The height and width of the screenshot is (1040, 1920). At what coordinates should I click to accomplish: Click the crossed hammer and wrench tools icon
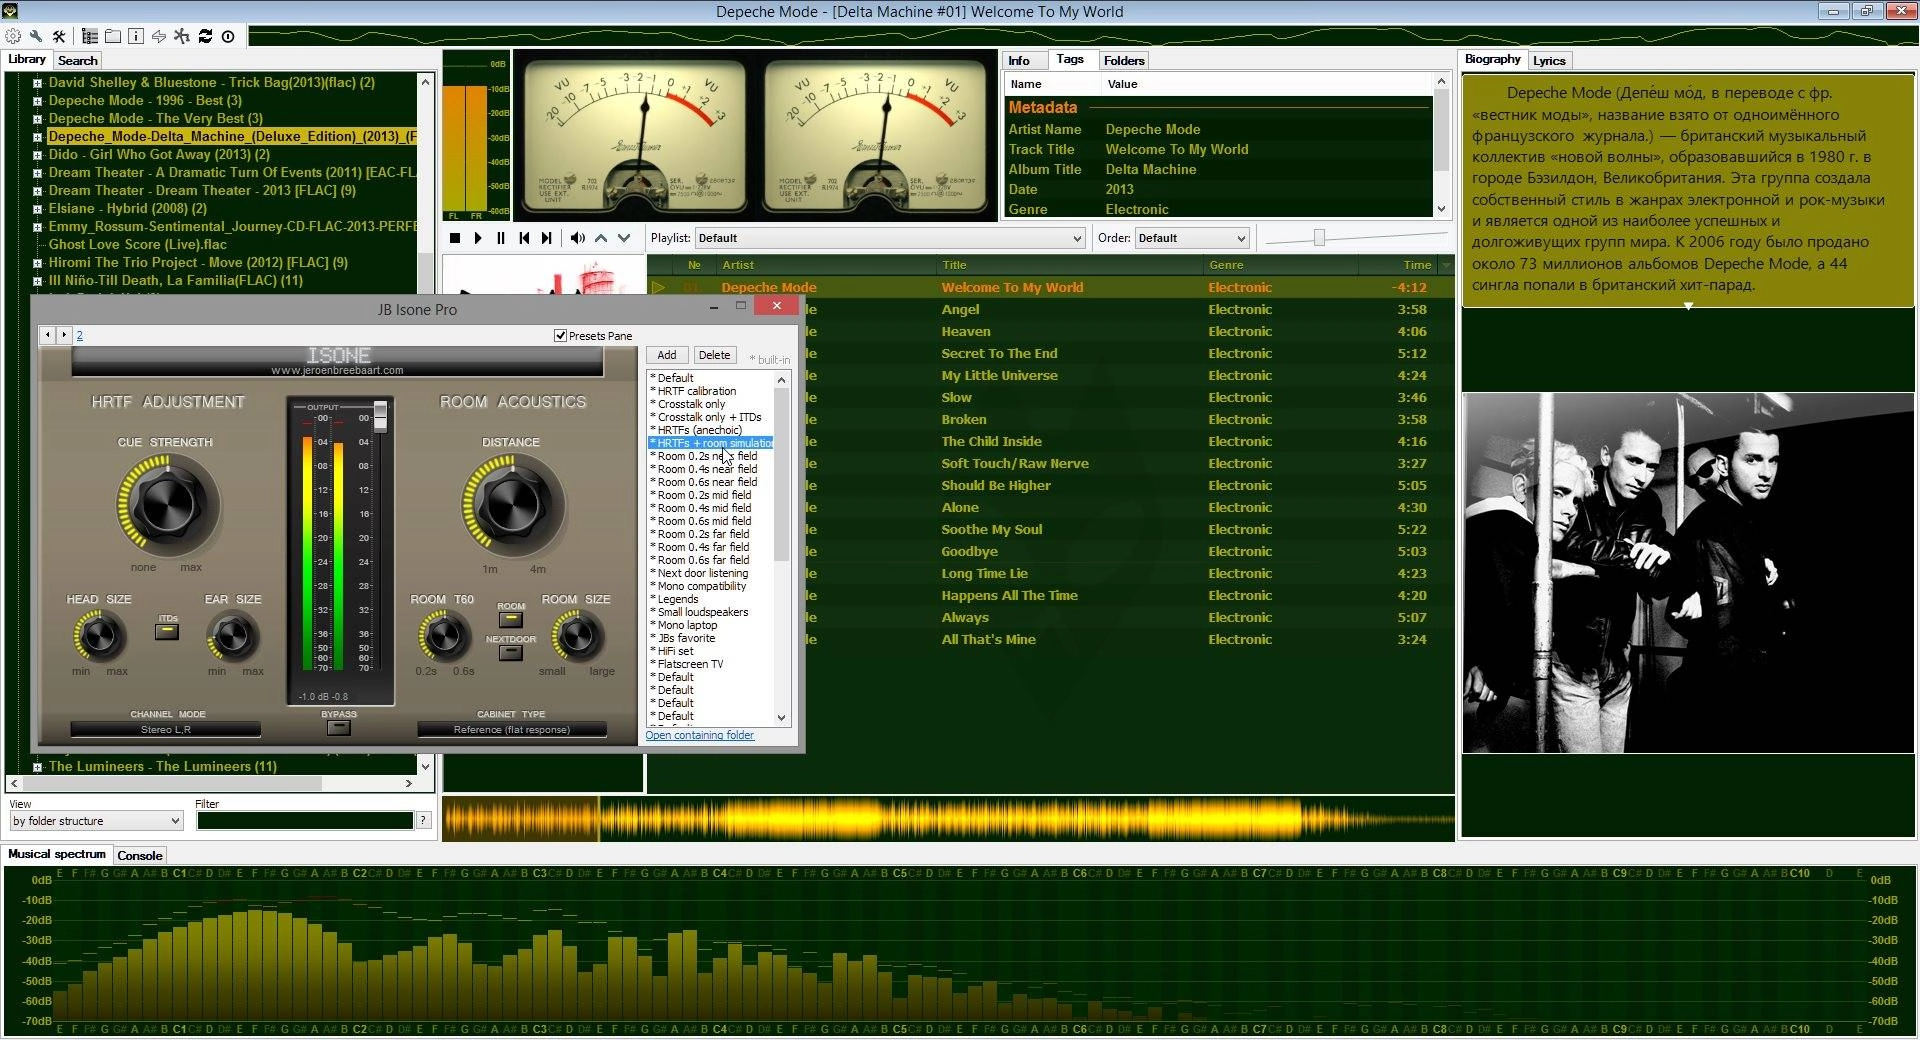pyautogui.click(x=59, y=36)
